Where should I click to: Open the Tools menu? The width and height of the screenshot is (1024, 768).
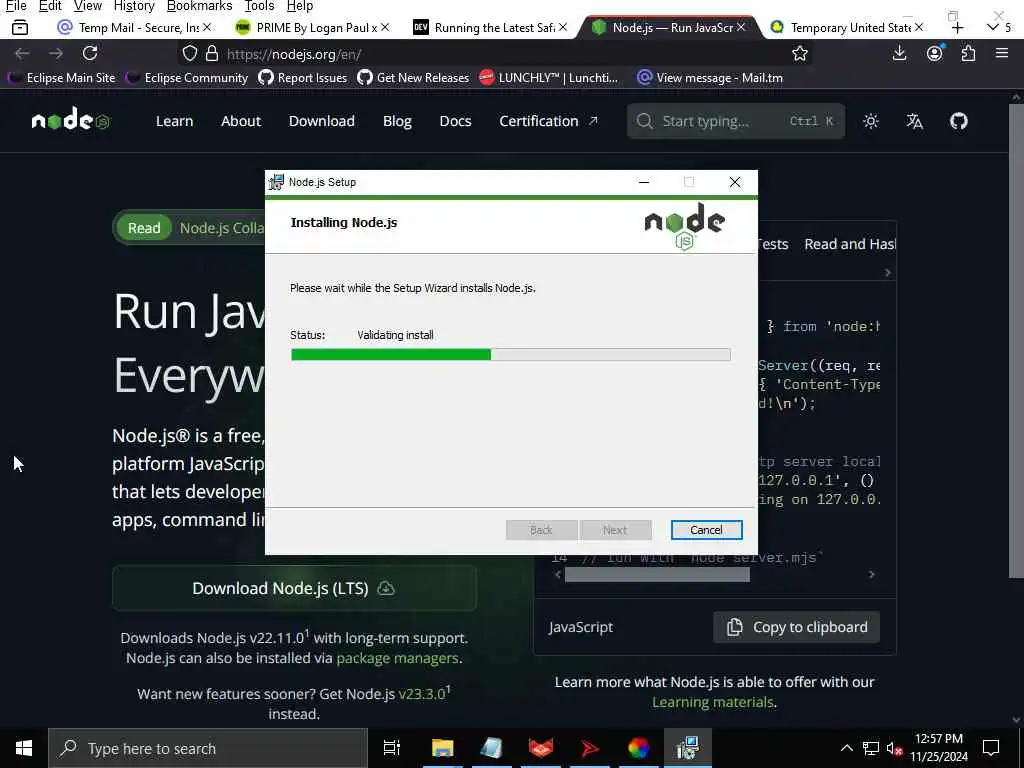coord(259,6)
